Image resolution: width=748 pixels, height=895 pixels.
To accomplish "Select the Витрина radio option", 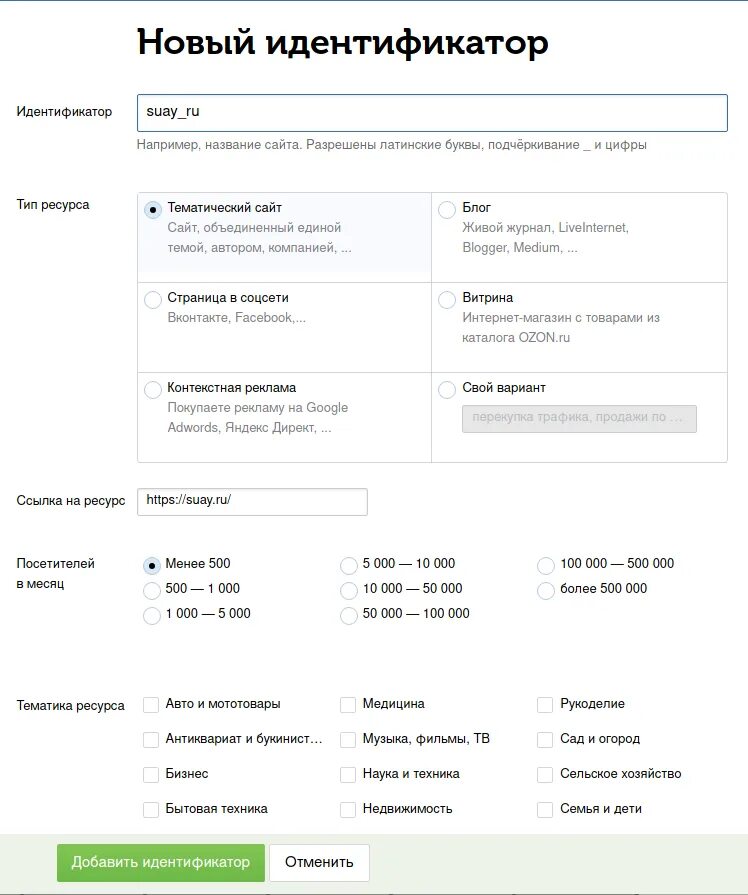I will point(447,300).
